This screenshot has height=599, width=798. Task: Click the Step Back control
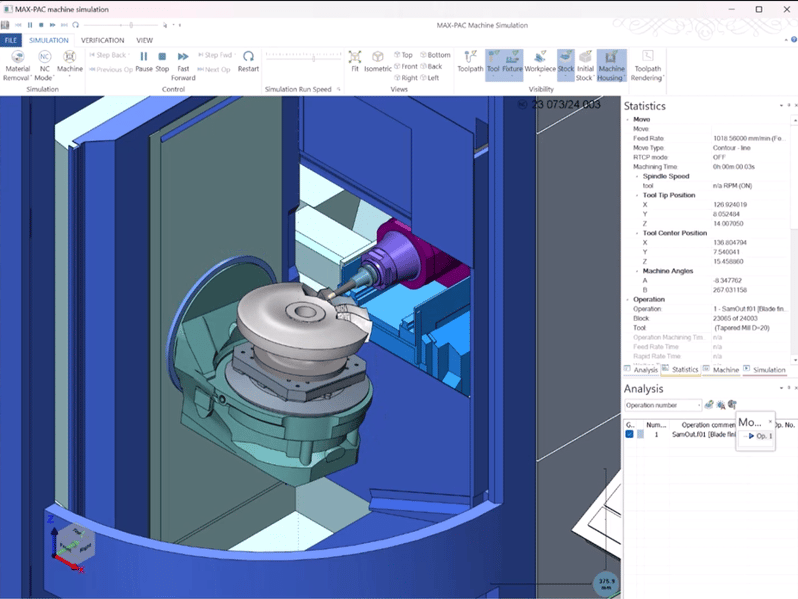[x=108, y=55]
